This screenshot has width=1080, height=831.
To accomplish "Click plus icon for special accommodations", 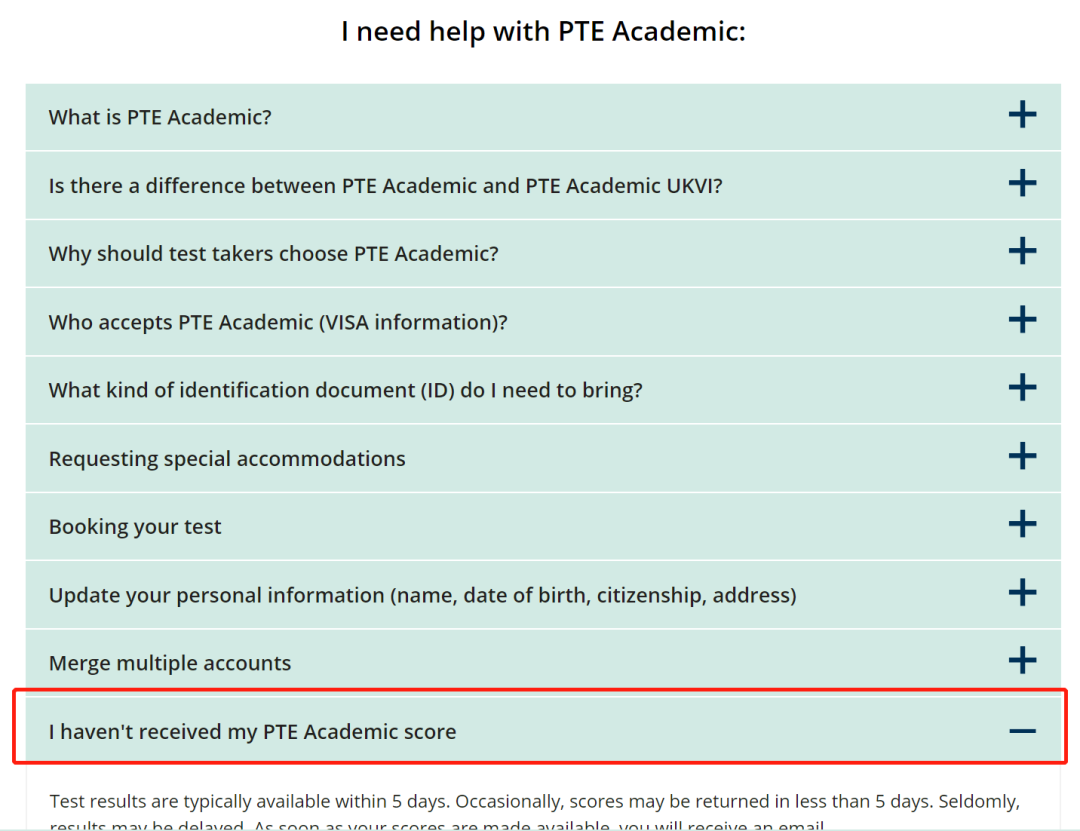I will click(x=1022, y=457).
